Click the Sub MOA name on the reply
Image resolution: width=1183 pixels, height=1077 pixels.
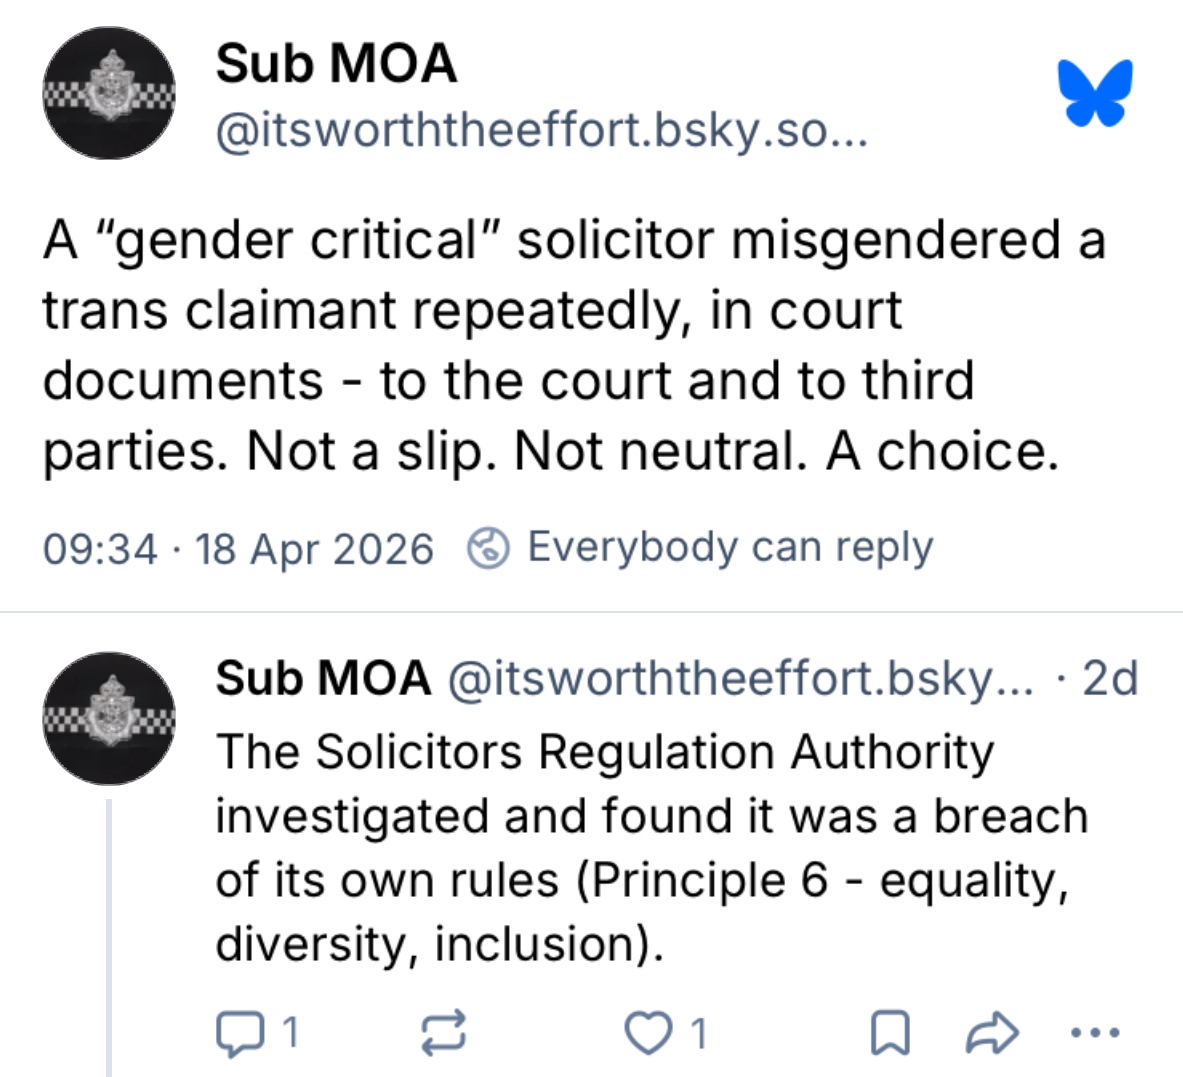323,678
